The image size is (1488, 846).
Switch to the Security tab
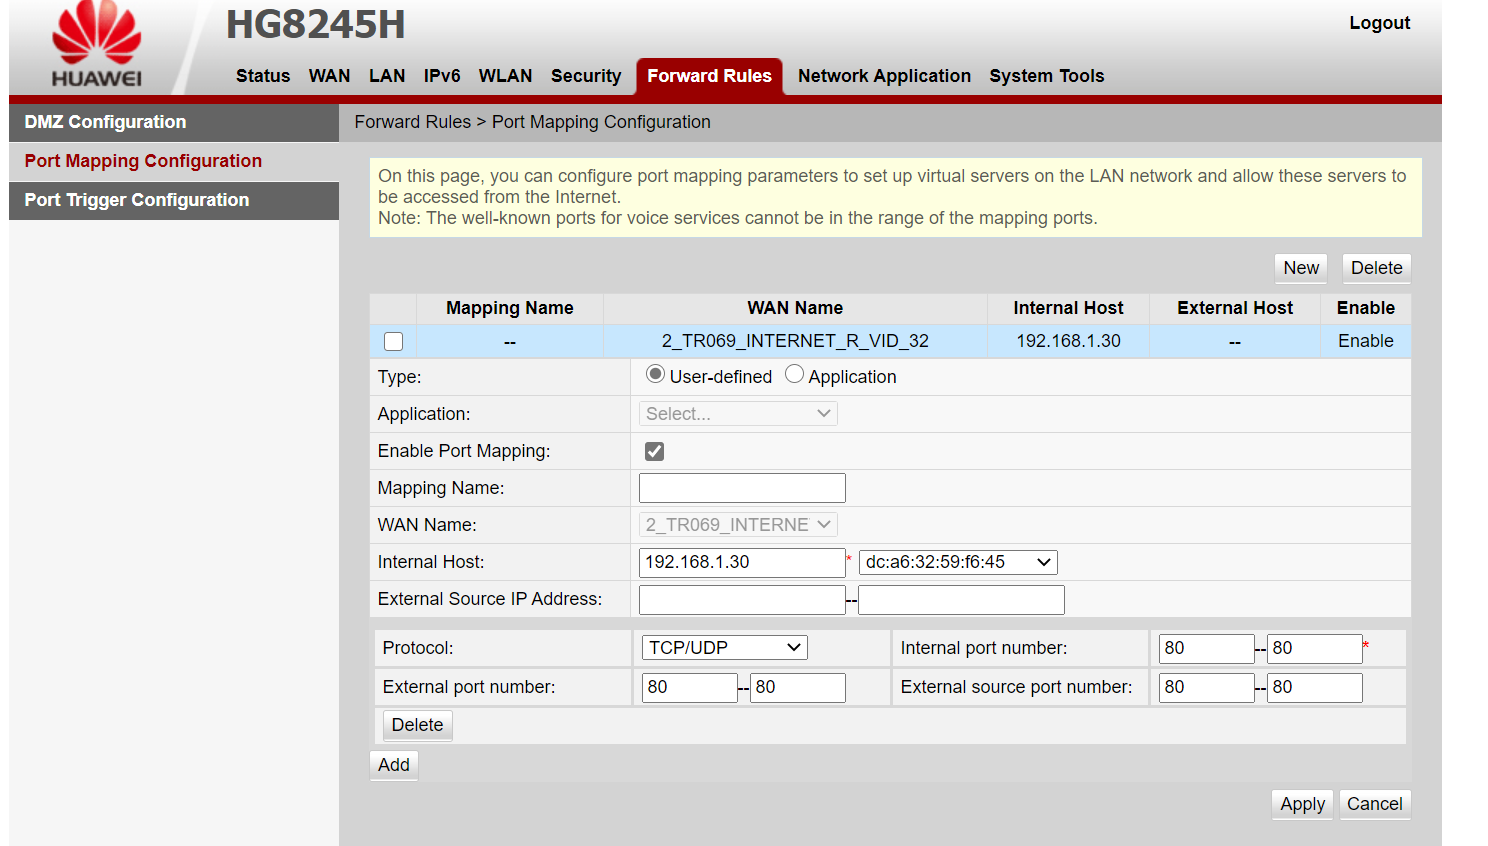(586, 76)
